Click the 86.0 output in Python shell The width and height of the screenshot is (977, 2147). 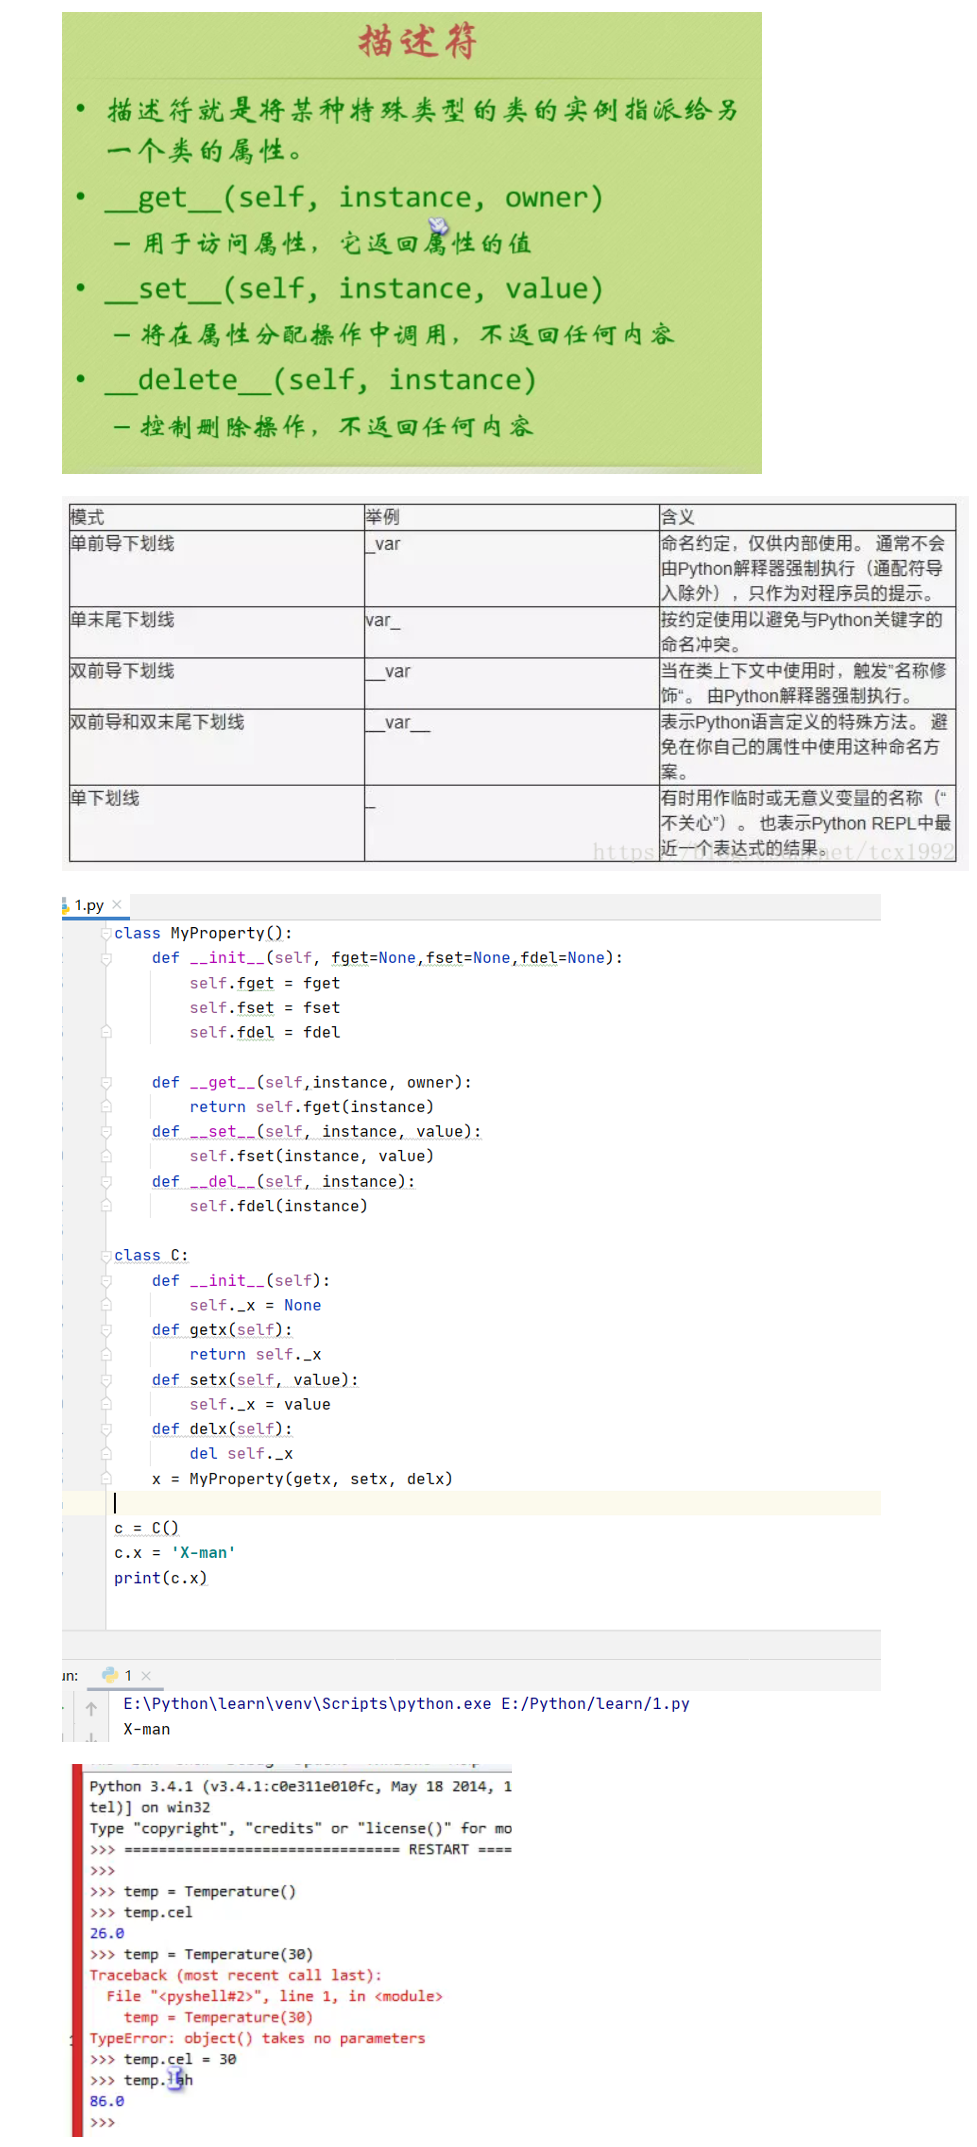click(107, 2101)
